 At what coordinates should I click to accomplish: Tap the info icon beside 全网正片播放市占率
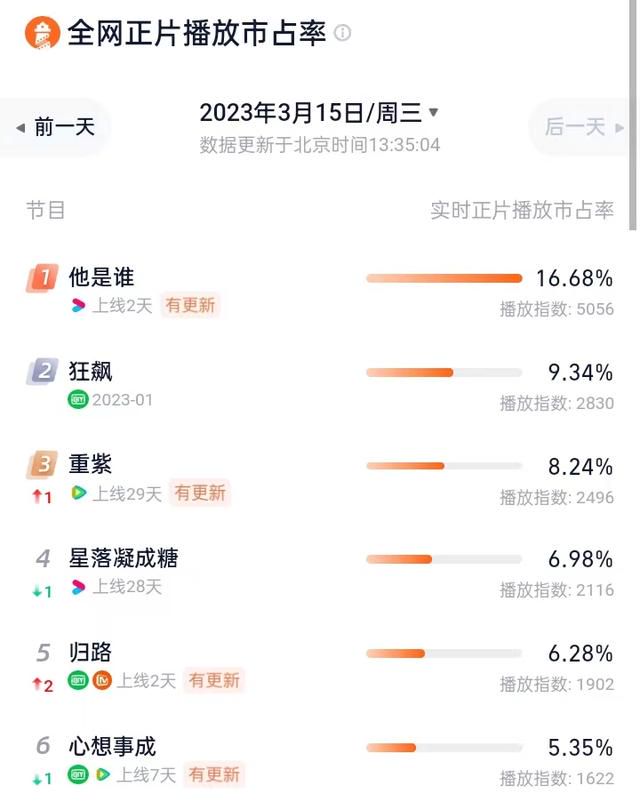[x=342, y=33]
